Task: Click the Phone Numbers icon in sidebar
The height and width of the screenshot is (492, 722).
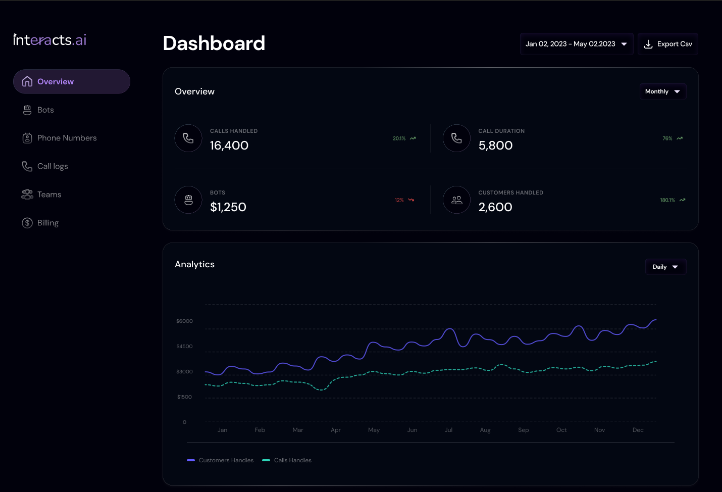Action: point(27,138)
